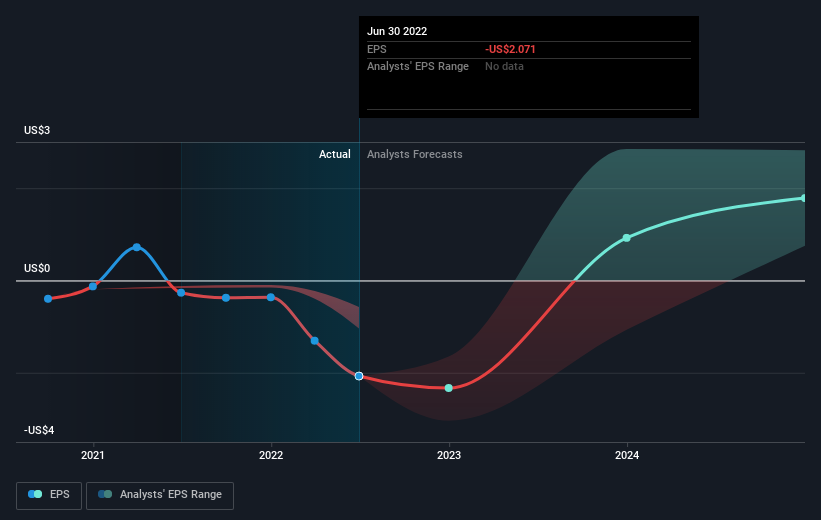Click the 2021 x-axis label
Screen dimensions: 821x520
tap(93, 455)
